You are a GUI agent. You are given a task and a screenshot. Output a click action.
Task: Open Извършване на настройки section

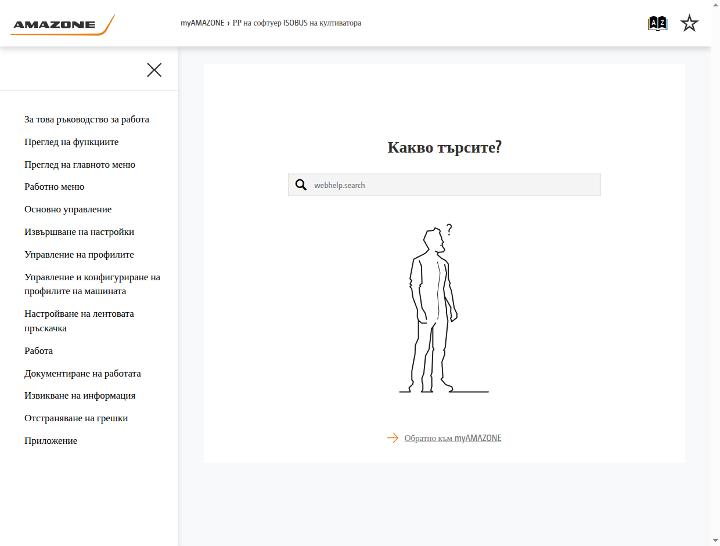click(x=79, y=232)
